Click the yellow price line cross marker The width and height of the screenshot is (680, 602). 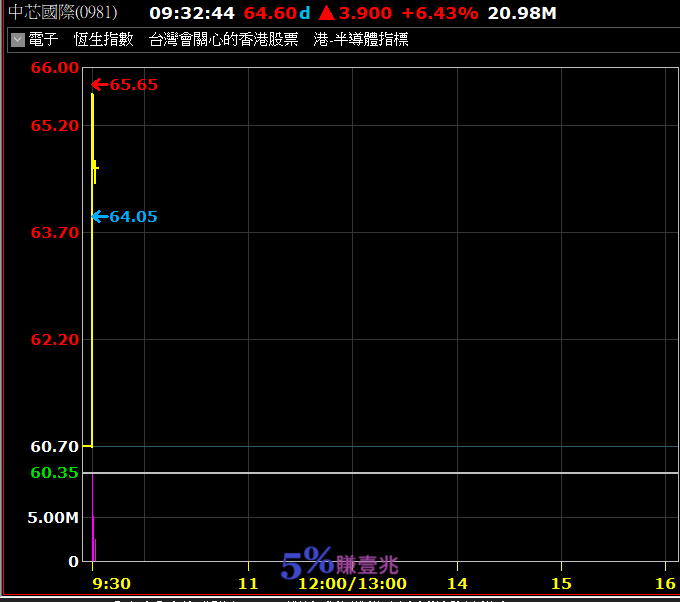click(x=95, y=168)
